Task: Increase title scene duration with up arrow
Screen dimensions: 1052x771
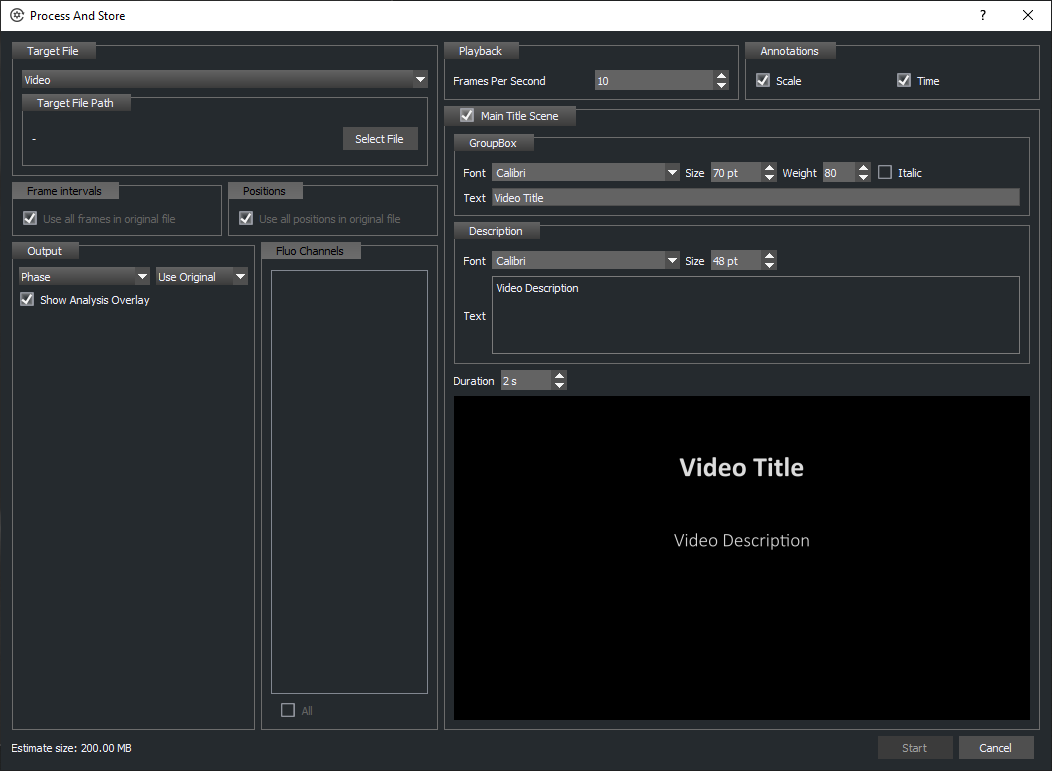Action: click(x=559, y=376)
